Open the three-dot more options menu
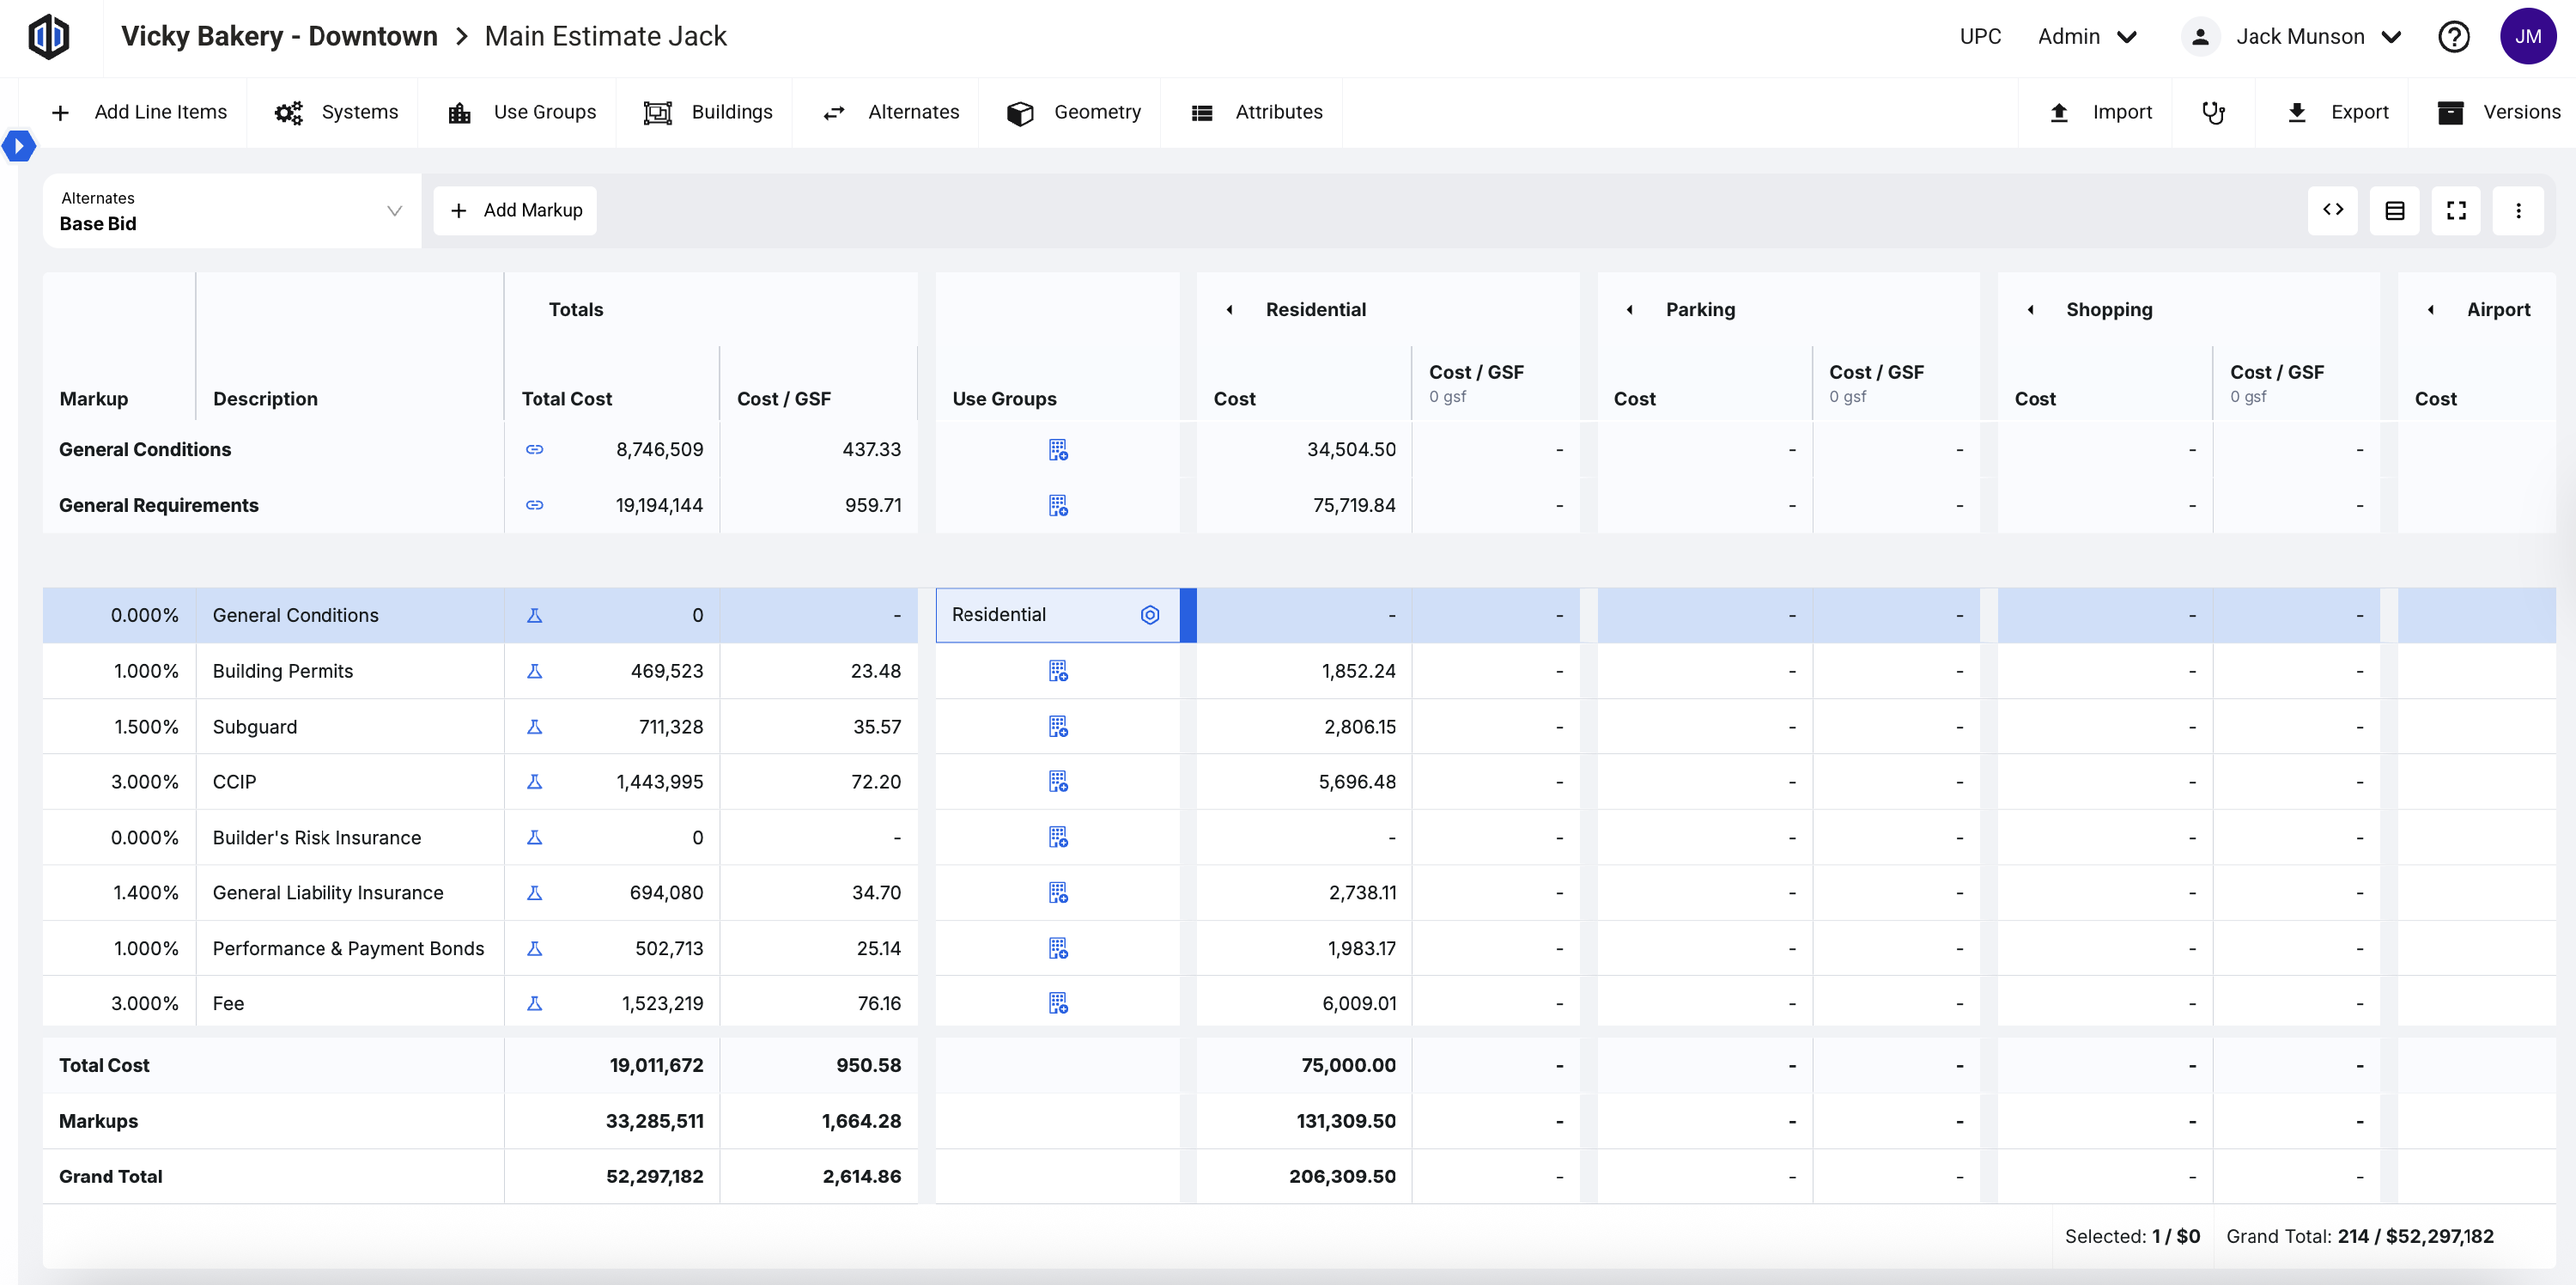 2518,210
